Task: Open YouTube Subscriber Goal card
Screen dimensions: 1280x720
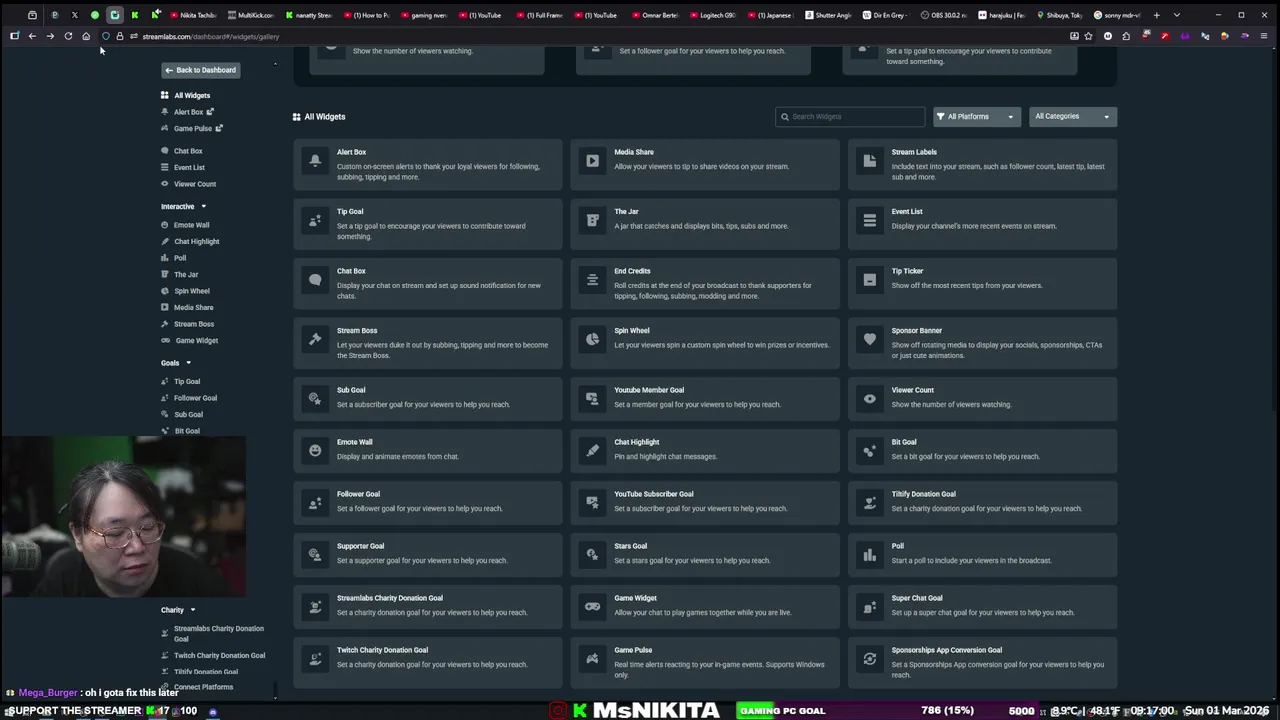Action: (705, 502)
